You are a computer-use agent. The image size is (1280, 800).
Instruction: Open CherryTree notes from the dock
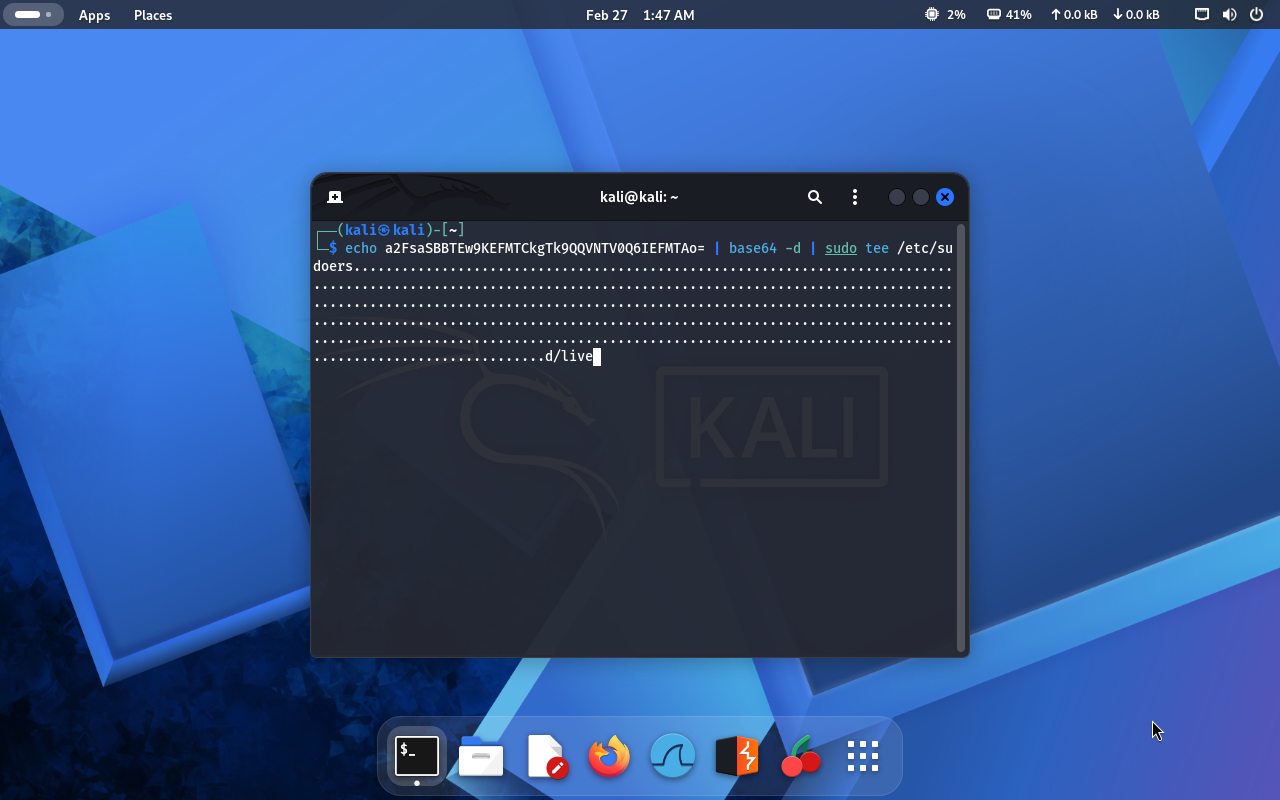800,756
